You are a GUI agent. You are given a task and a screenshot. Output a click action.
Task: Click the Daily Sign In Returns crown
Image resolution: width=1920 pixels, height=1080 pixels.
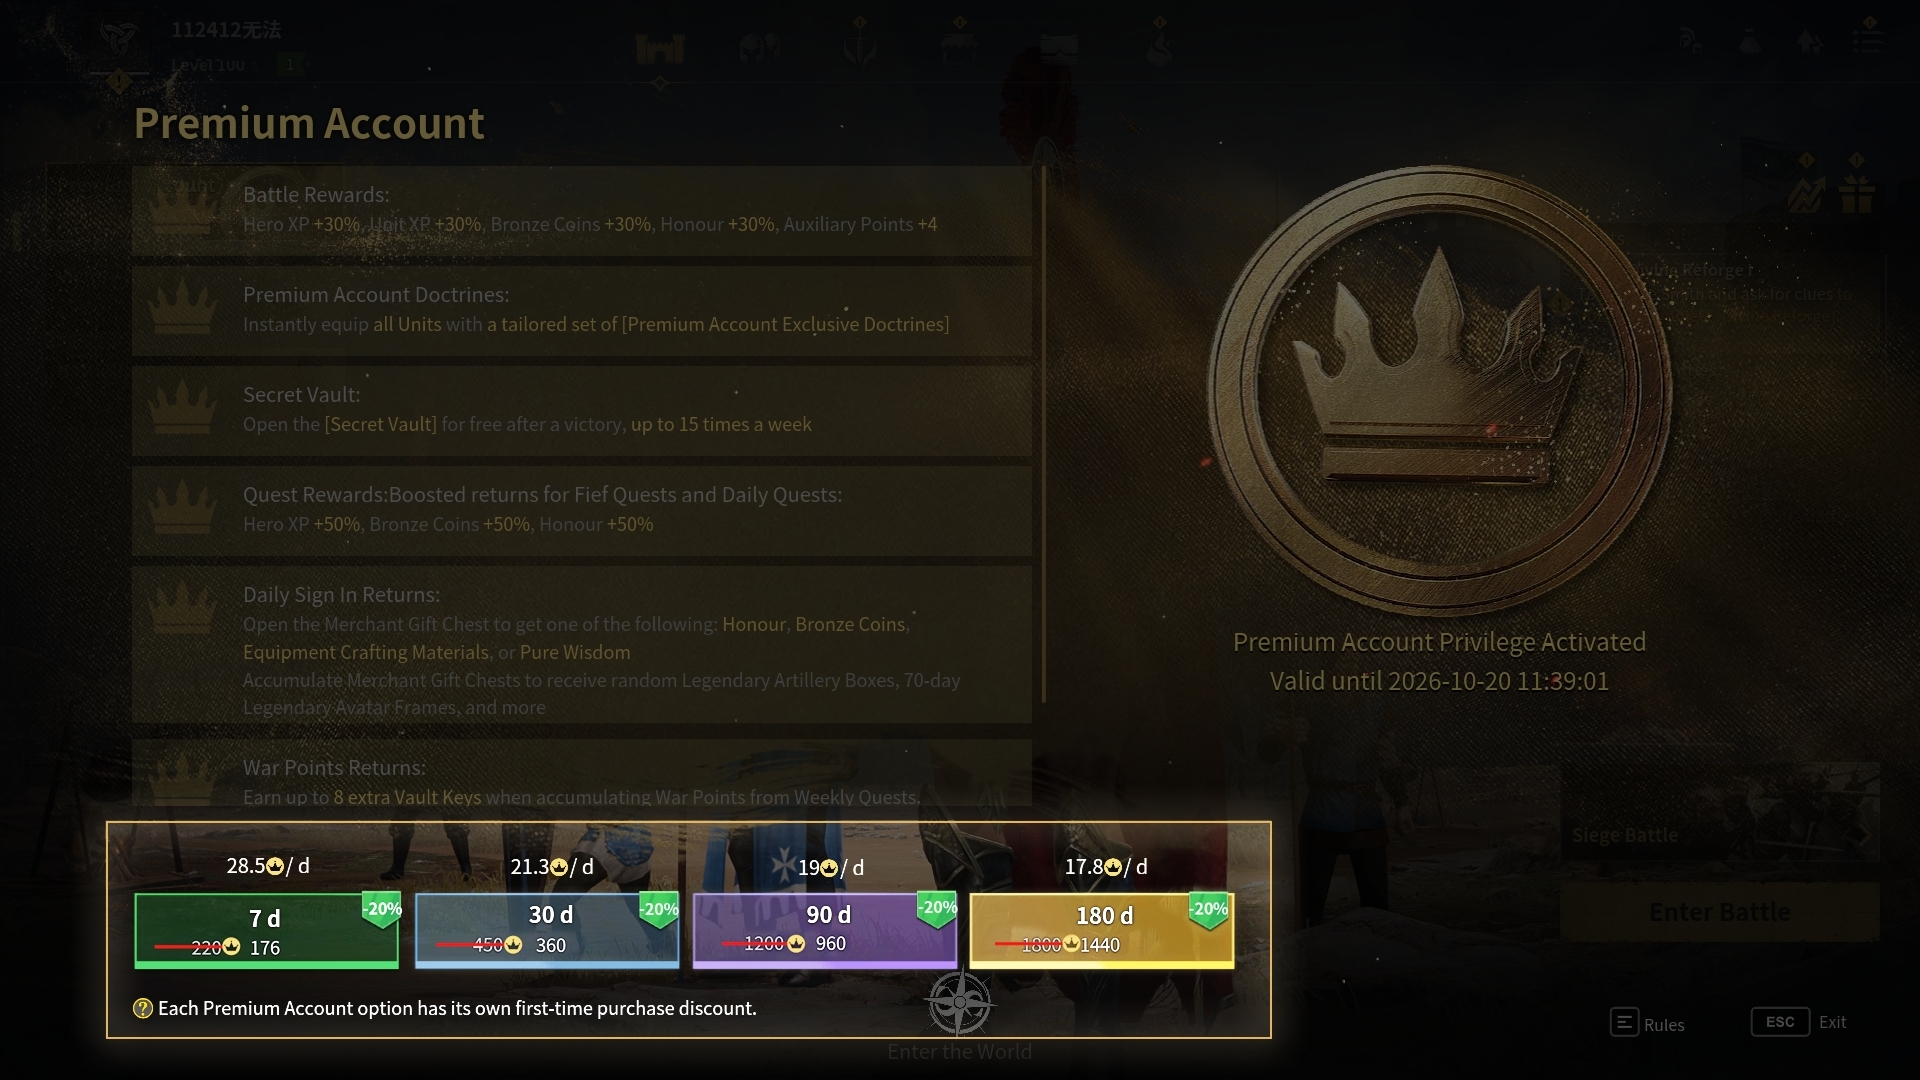(x=182, y=608)
